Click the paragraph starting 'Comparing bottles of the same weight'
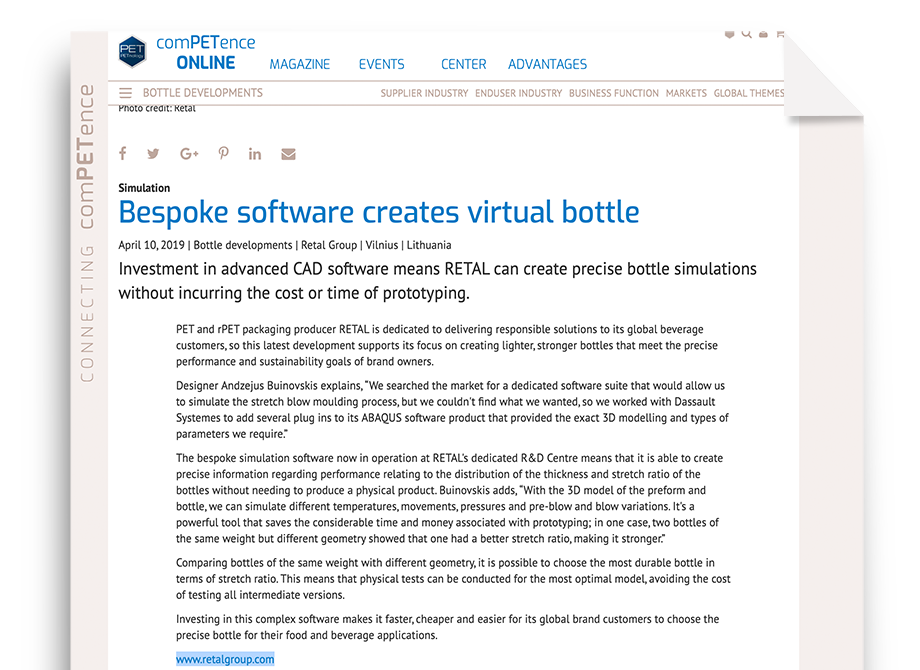Image resolution: width=920 pixels, height=670 pixels. 453,578
